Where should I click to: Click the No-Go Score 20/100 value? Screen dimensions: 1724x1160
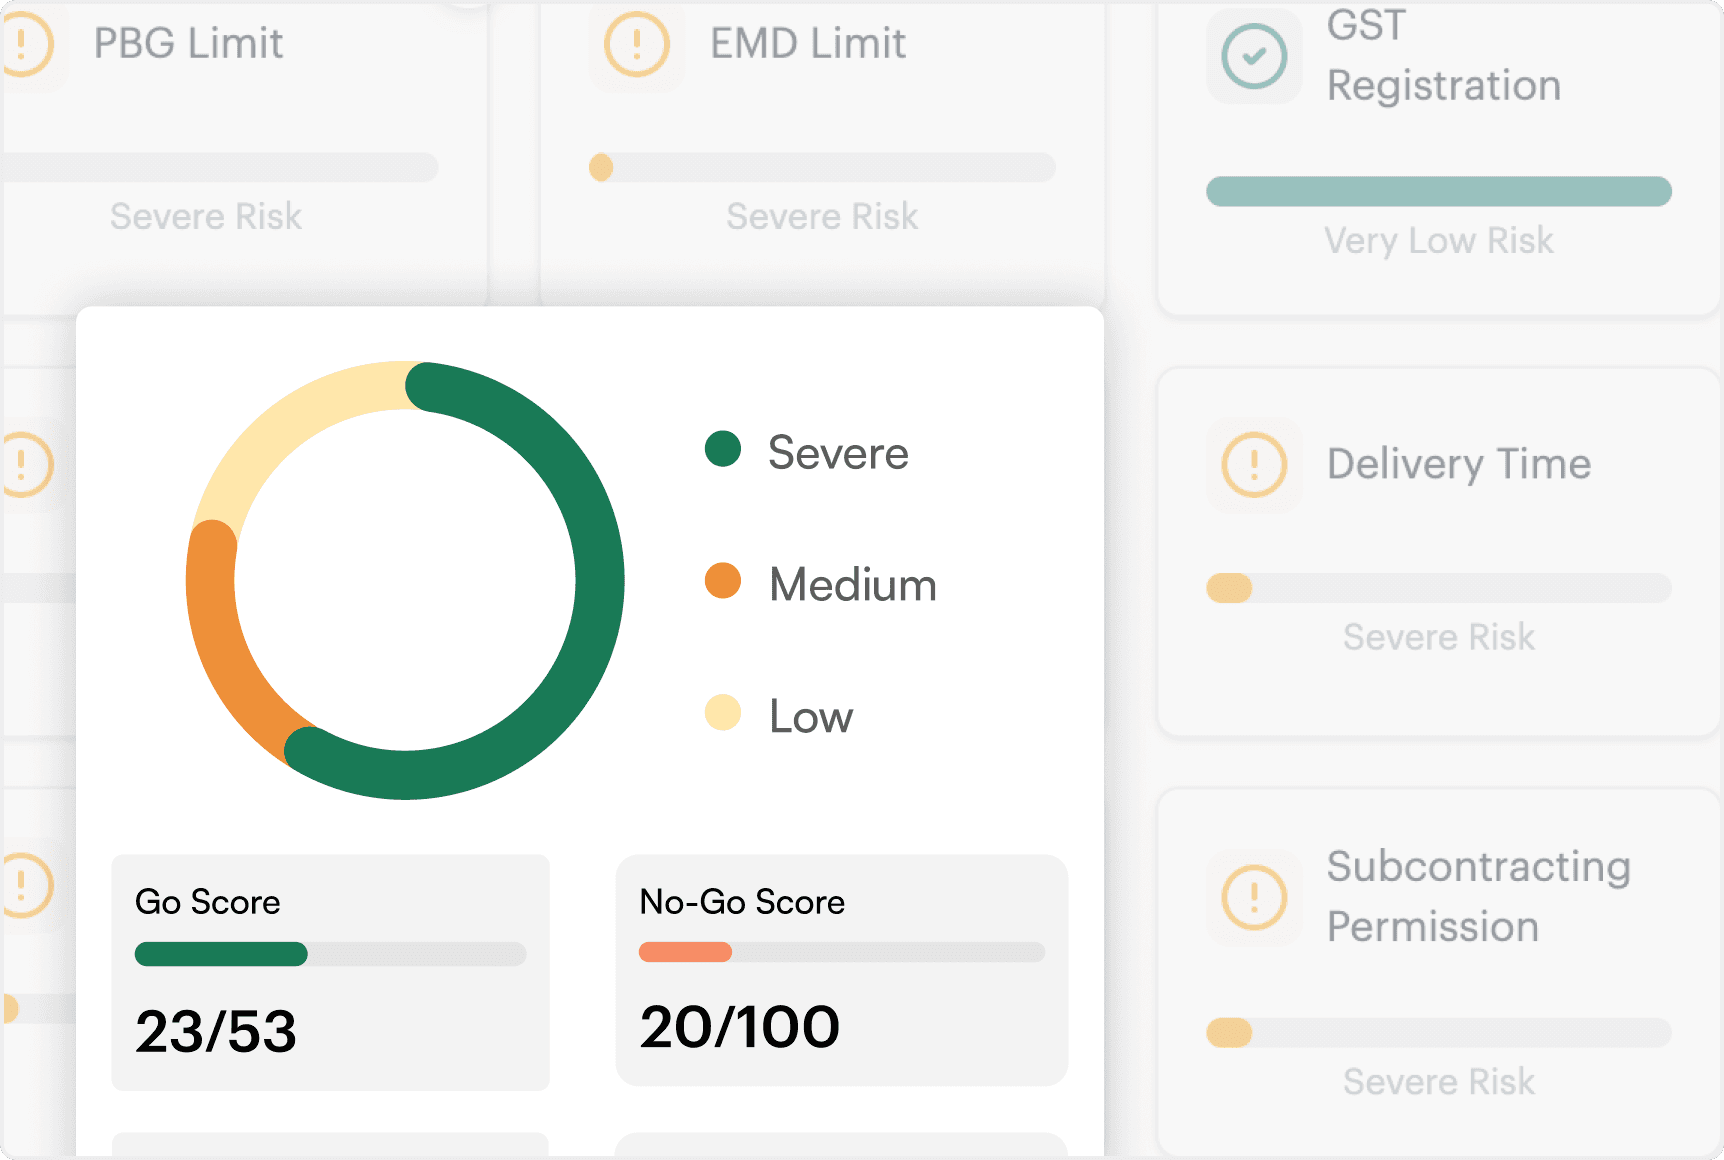pyautogui.click(x=740, y=1025)
